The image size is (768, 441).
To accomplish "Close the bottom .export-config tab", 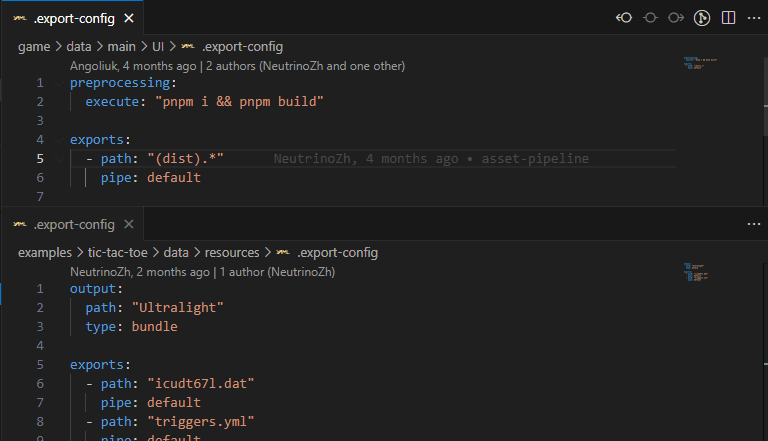I will tap(129, 224).
